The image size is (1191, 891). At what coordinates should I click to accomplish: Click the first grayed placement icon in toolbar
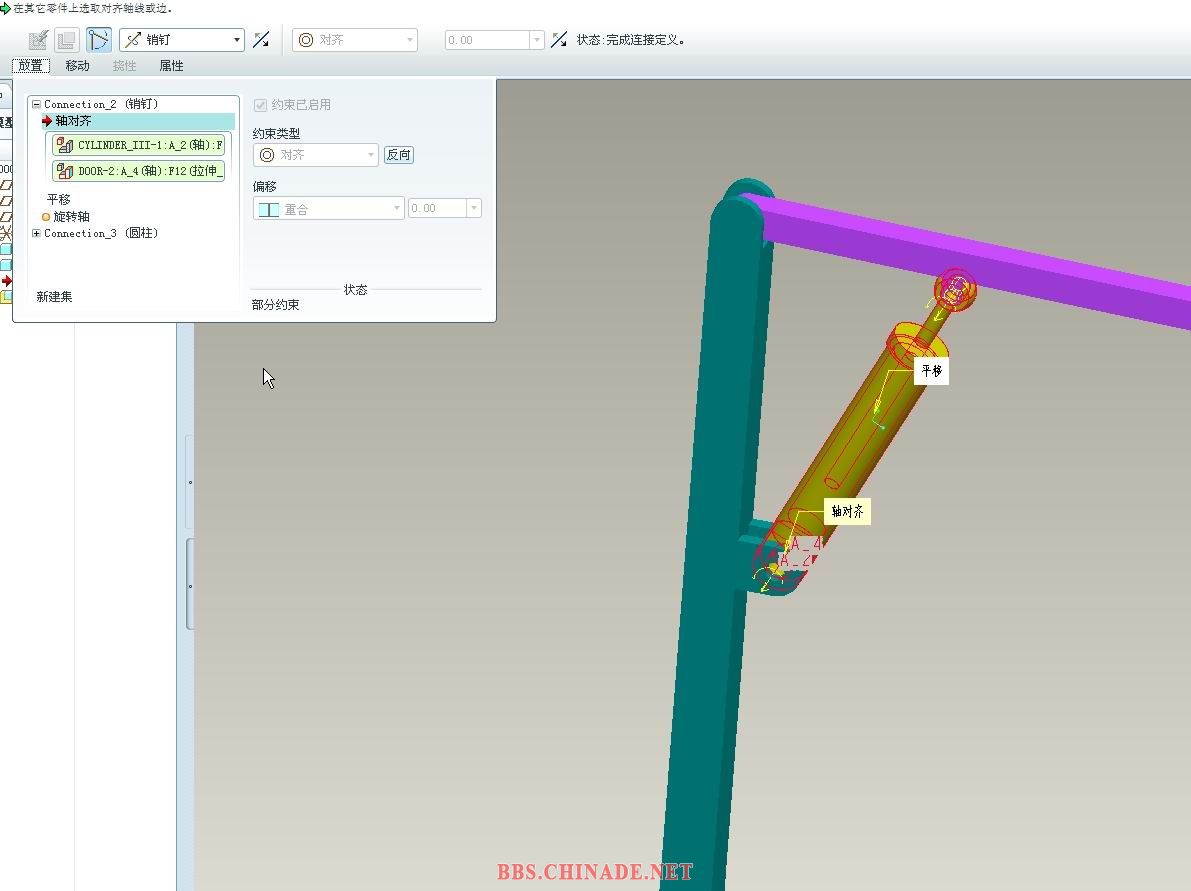click(x=38, y=40)
